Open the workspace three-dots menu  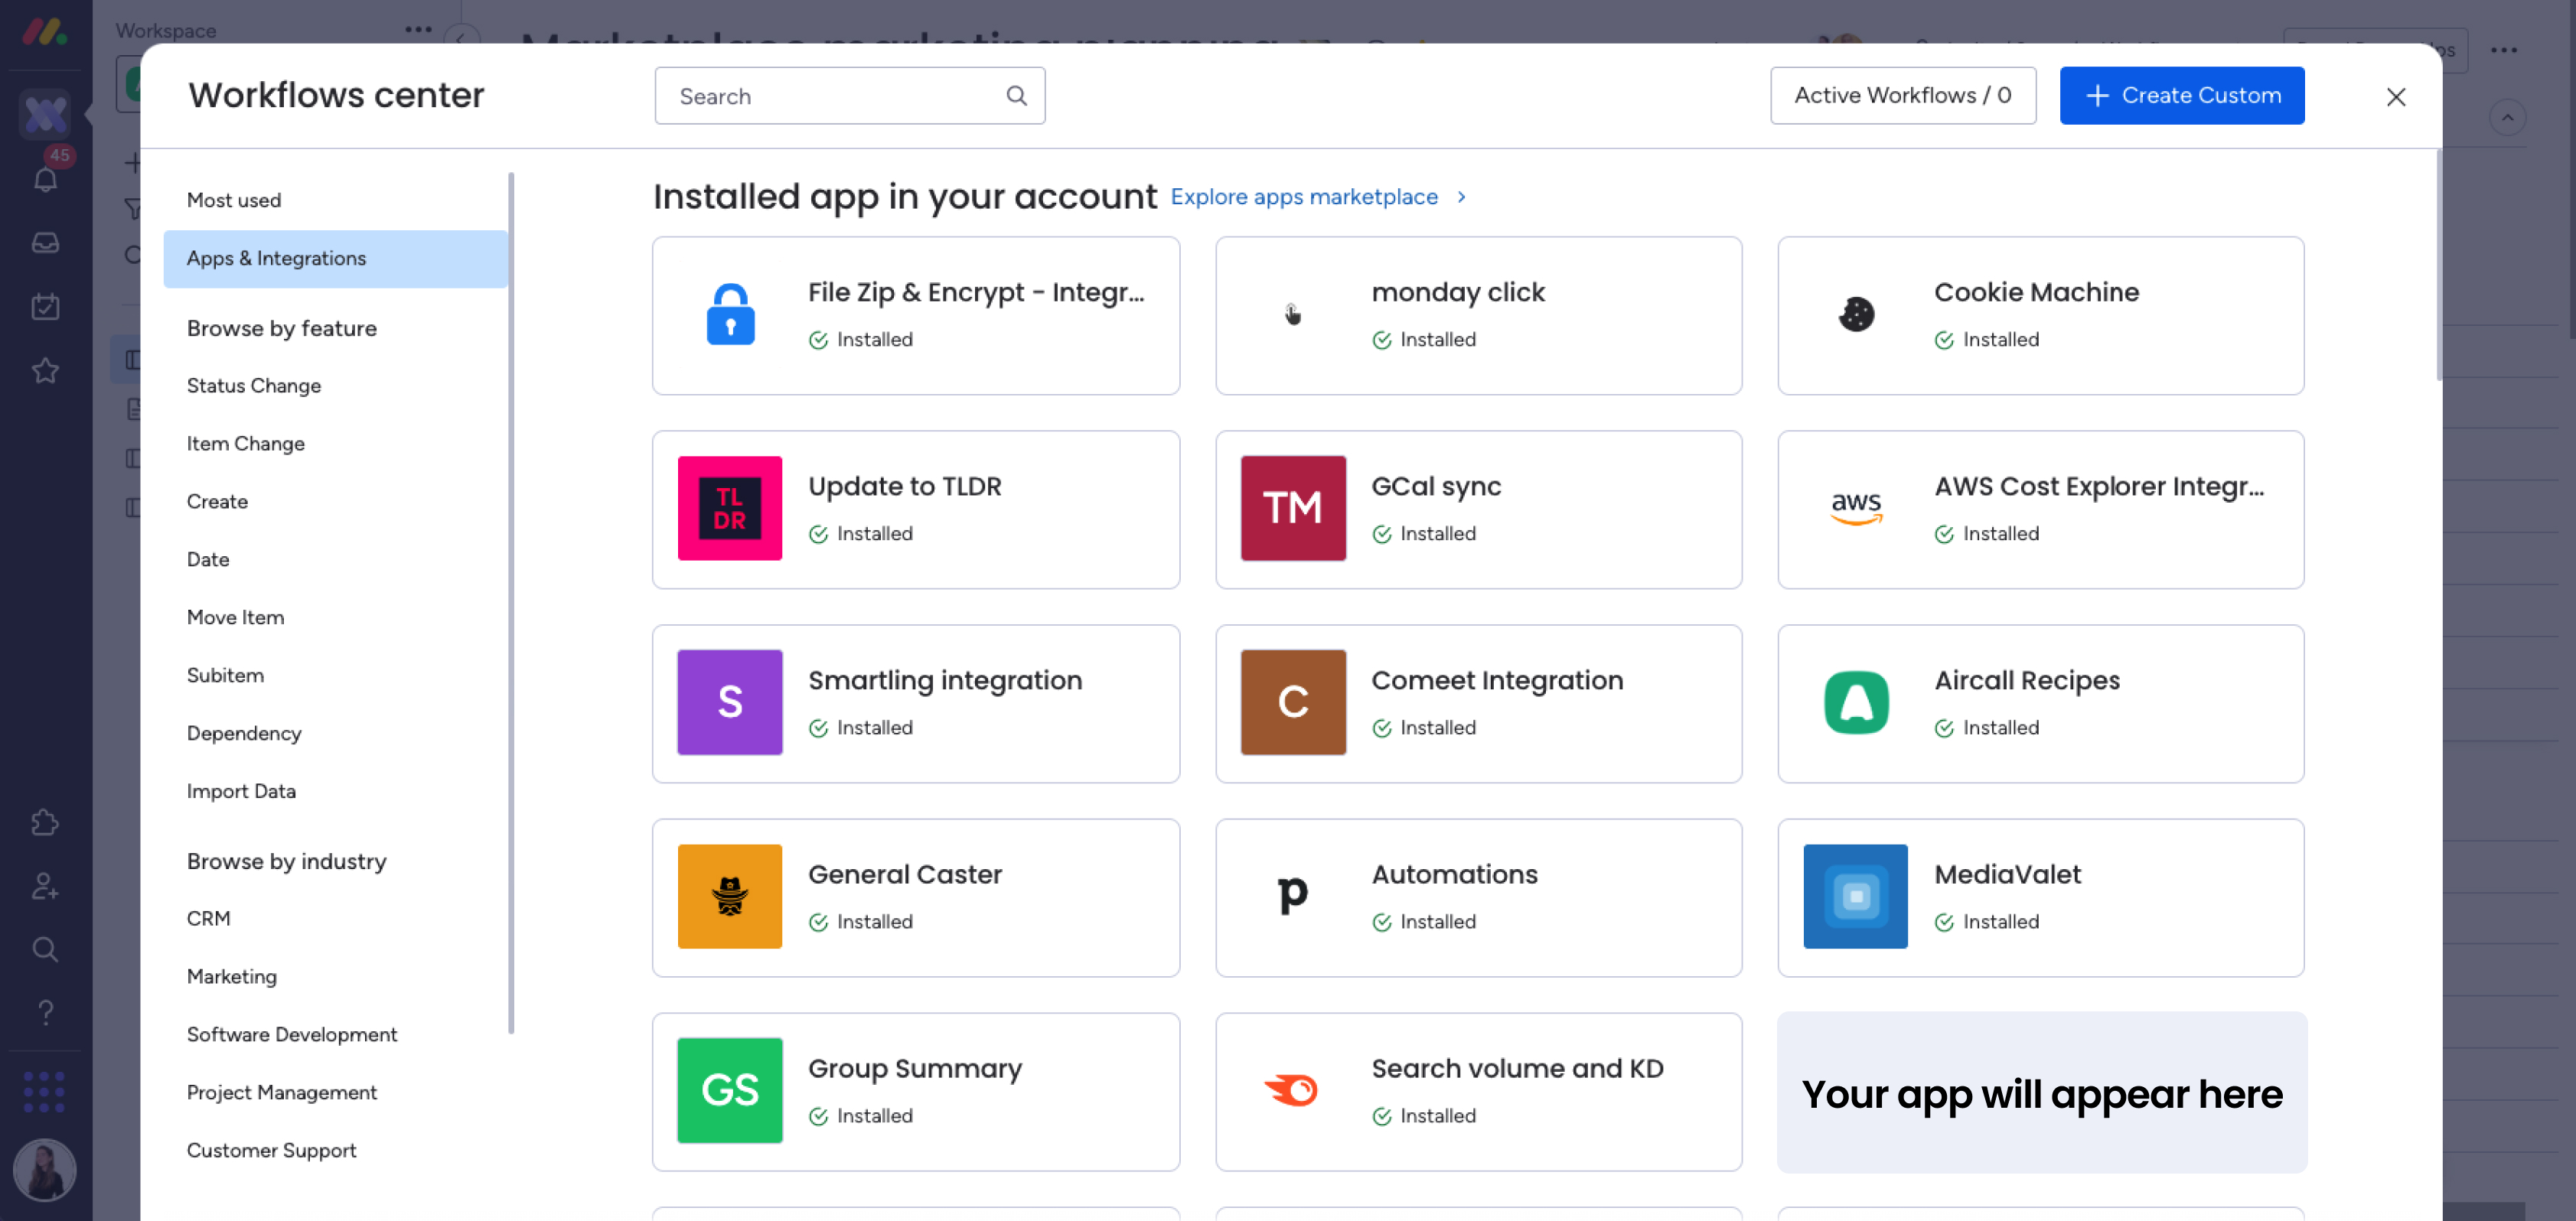[x=418, y=30]
